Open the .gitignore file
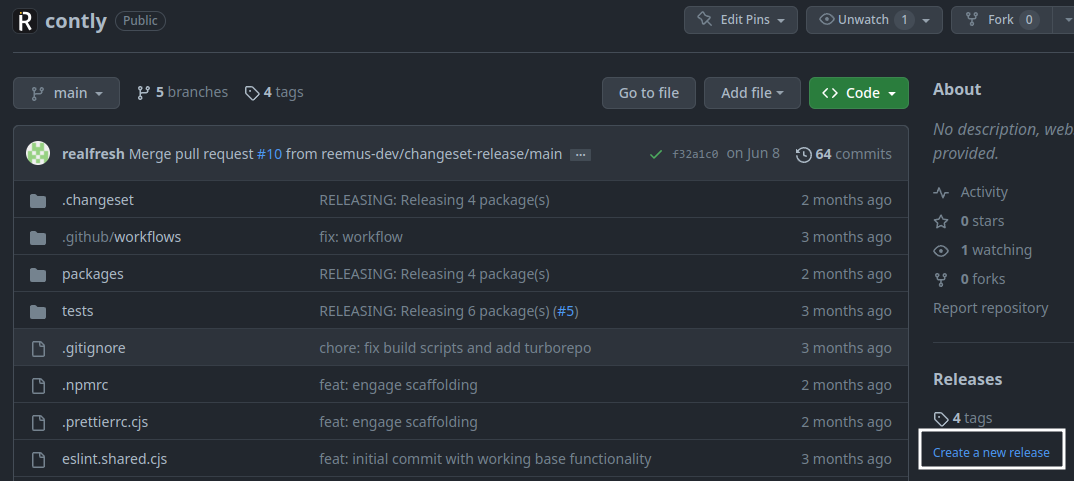Image resolution: width=1074 pixels, height=481 pixels. click(94, 348)
